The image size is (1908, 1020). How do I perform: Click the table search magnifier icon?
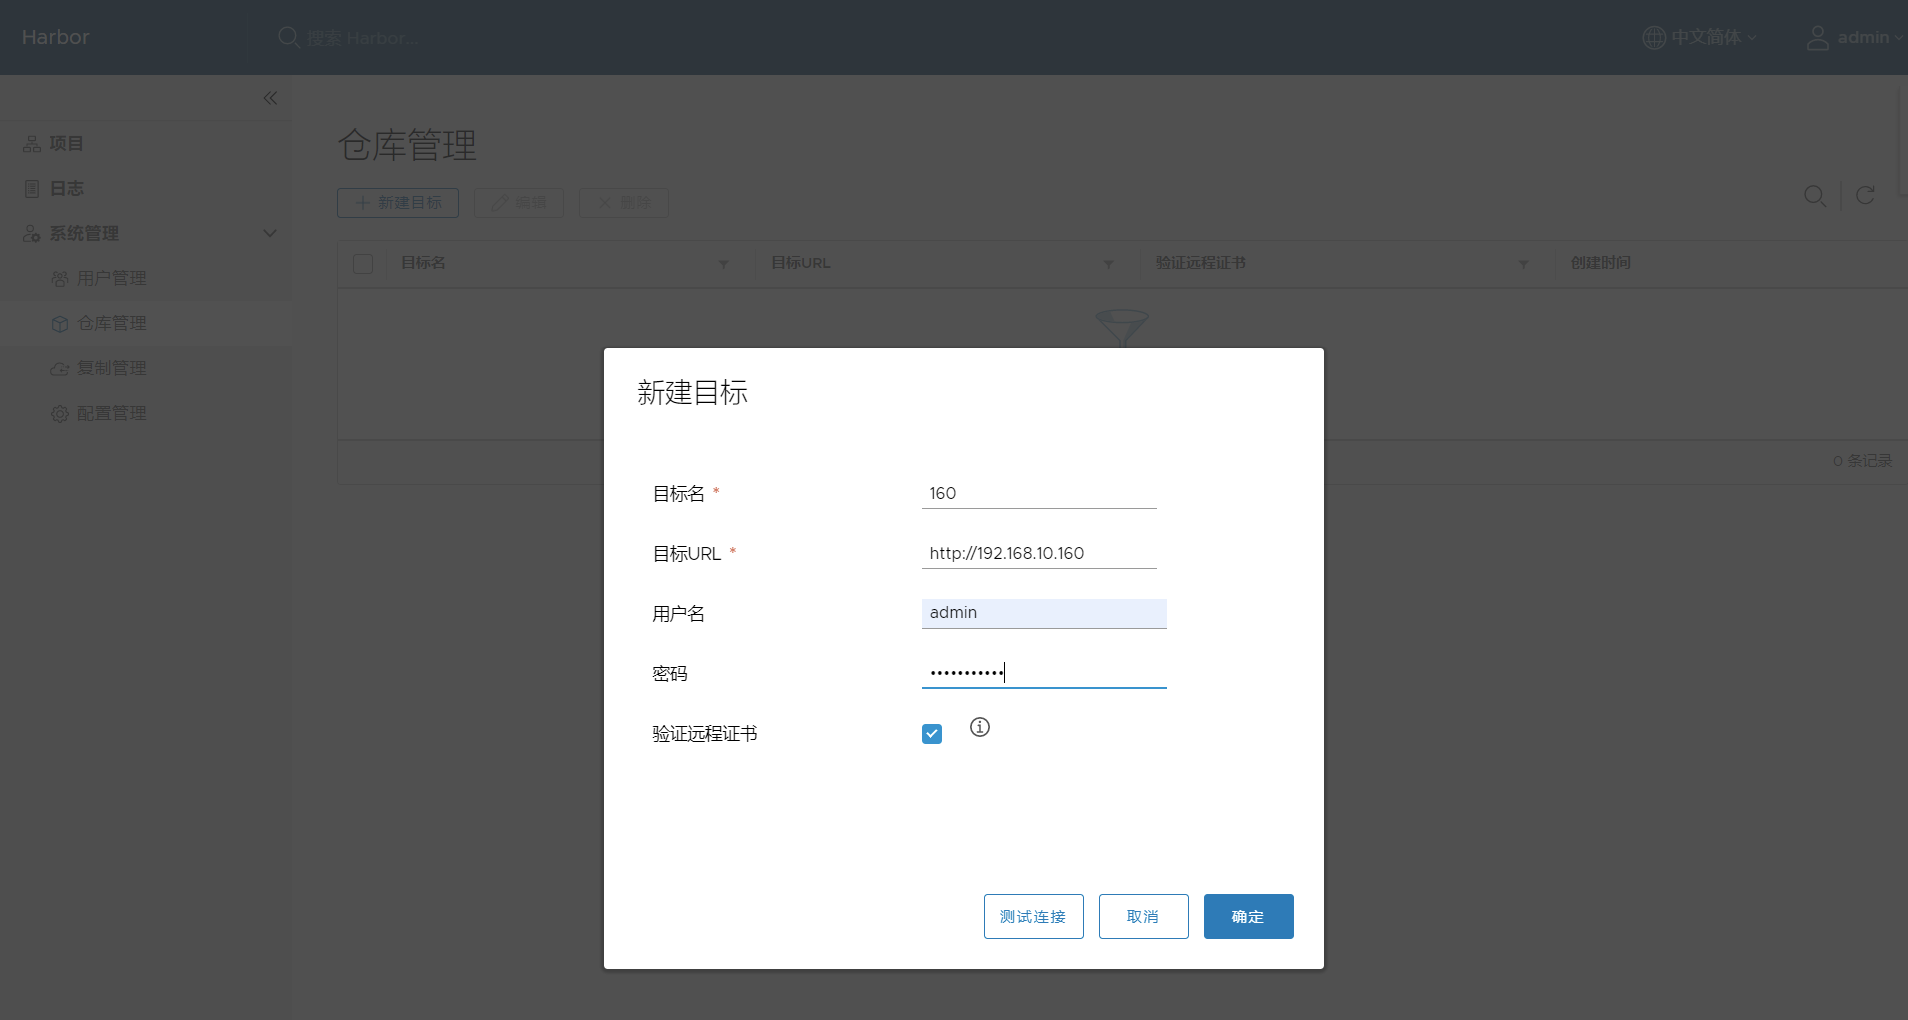click(x=1814, y=196)
